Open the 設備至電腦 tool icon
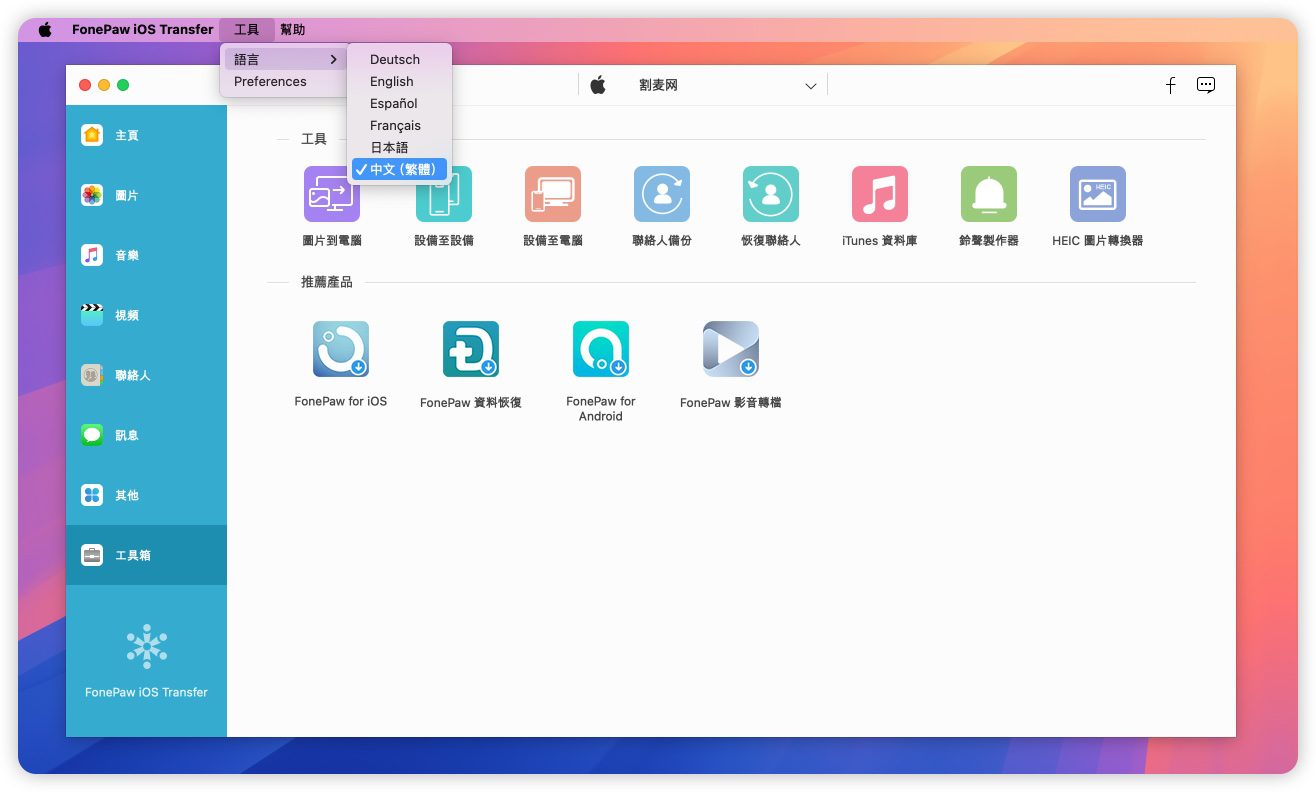 (x=553, y=194)
